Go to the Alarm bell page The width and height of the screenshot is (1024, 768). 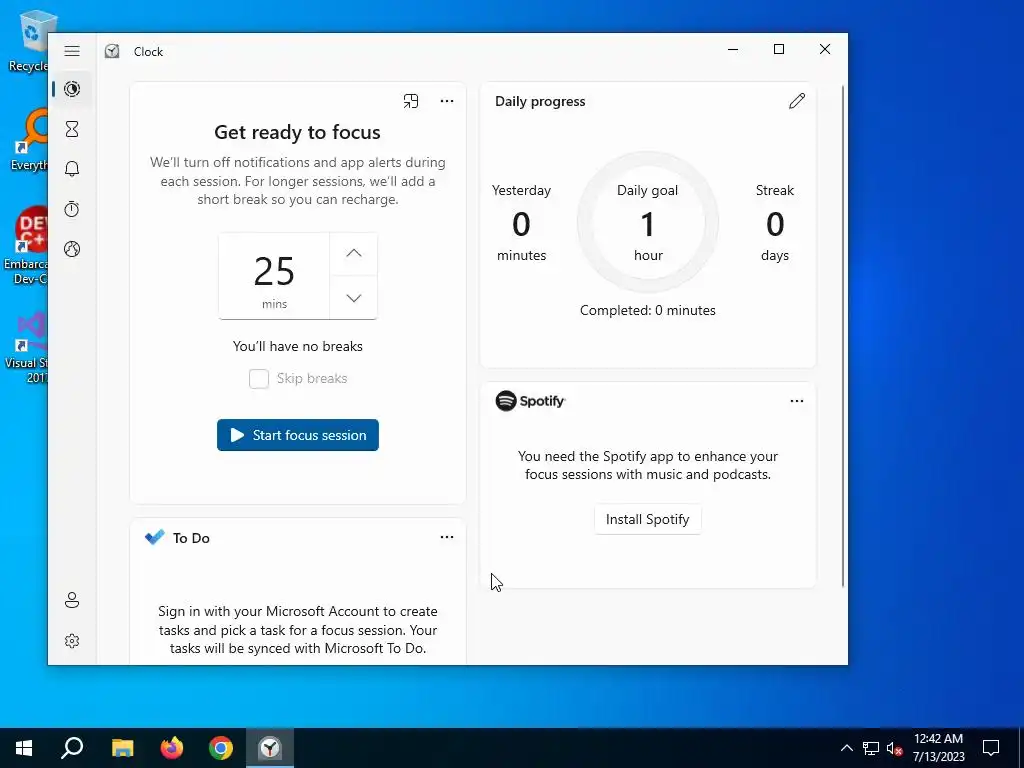click(x=72, y=168)
